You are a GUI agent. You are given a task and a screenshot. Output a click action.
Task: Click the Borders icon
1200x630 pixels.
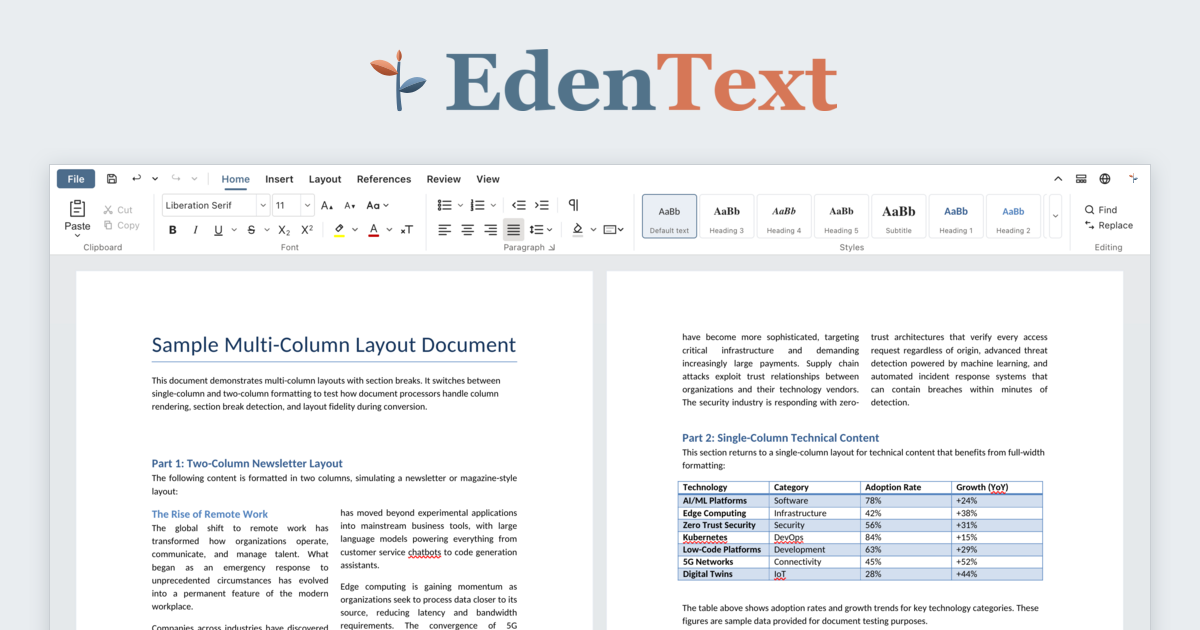[x=610, y=230]
